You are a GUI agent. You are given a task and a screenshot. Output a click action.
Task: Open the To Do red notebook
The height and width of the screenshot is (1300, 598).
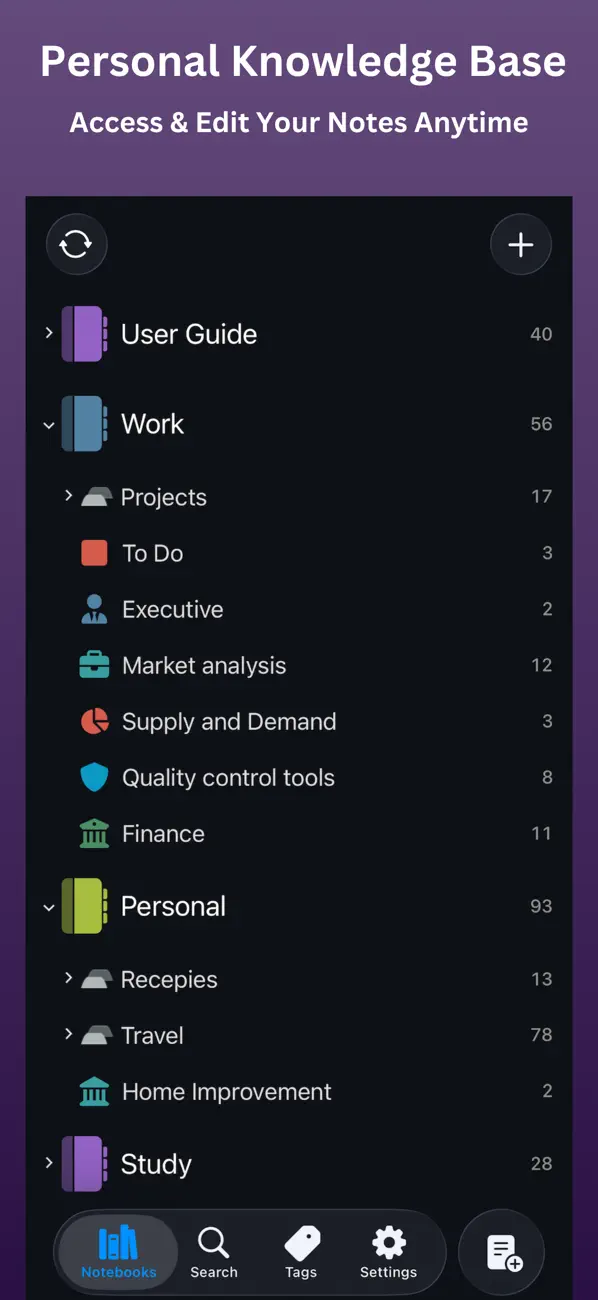(x=95, y=553)
